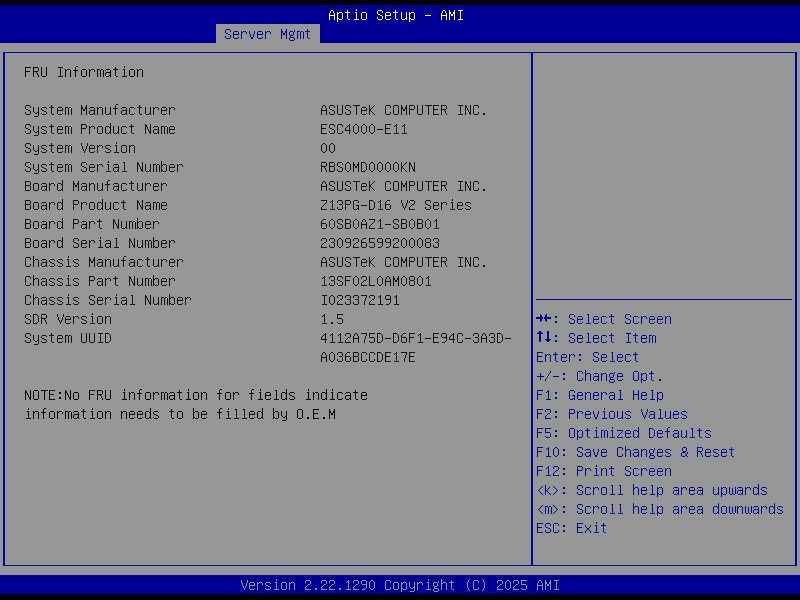Click the SDR Version label
The height and width of the screenshot is (600, 800).
(67, 319)
